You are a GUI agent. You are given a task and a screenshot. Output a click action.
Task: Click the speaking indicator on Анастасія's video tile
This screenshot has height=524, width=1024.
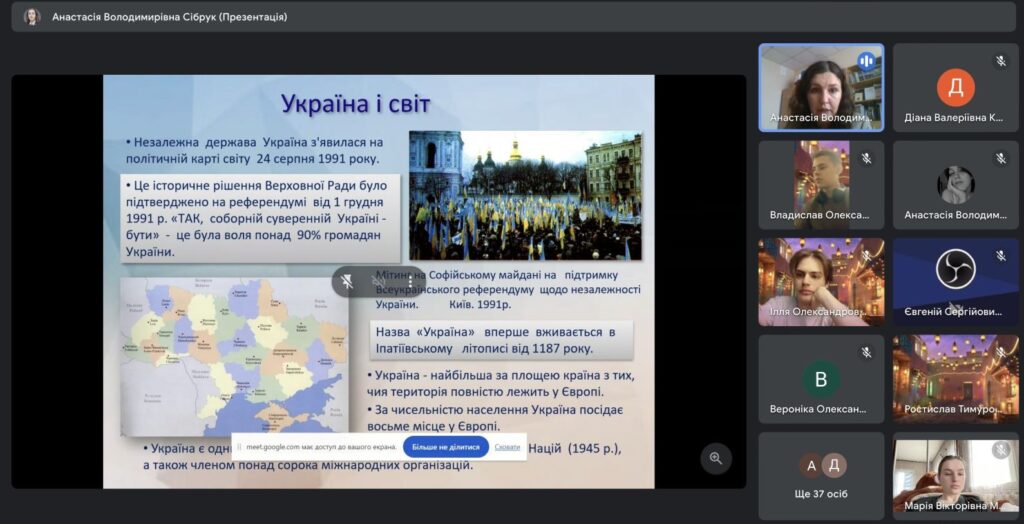tap(866, 61)
